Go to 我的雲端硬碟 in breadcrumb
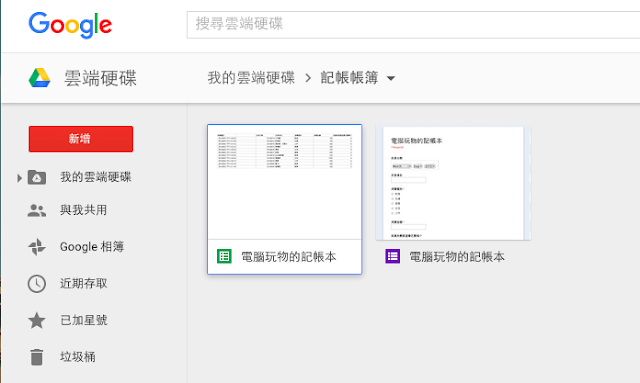 tap(251, 78)
